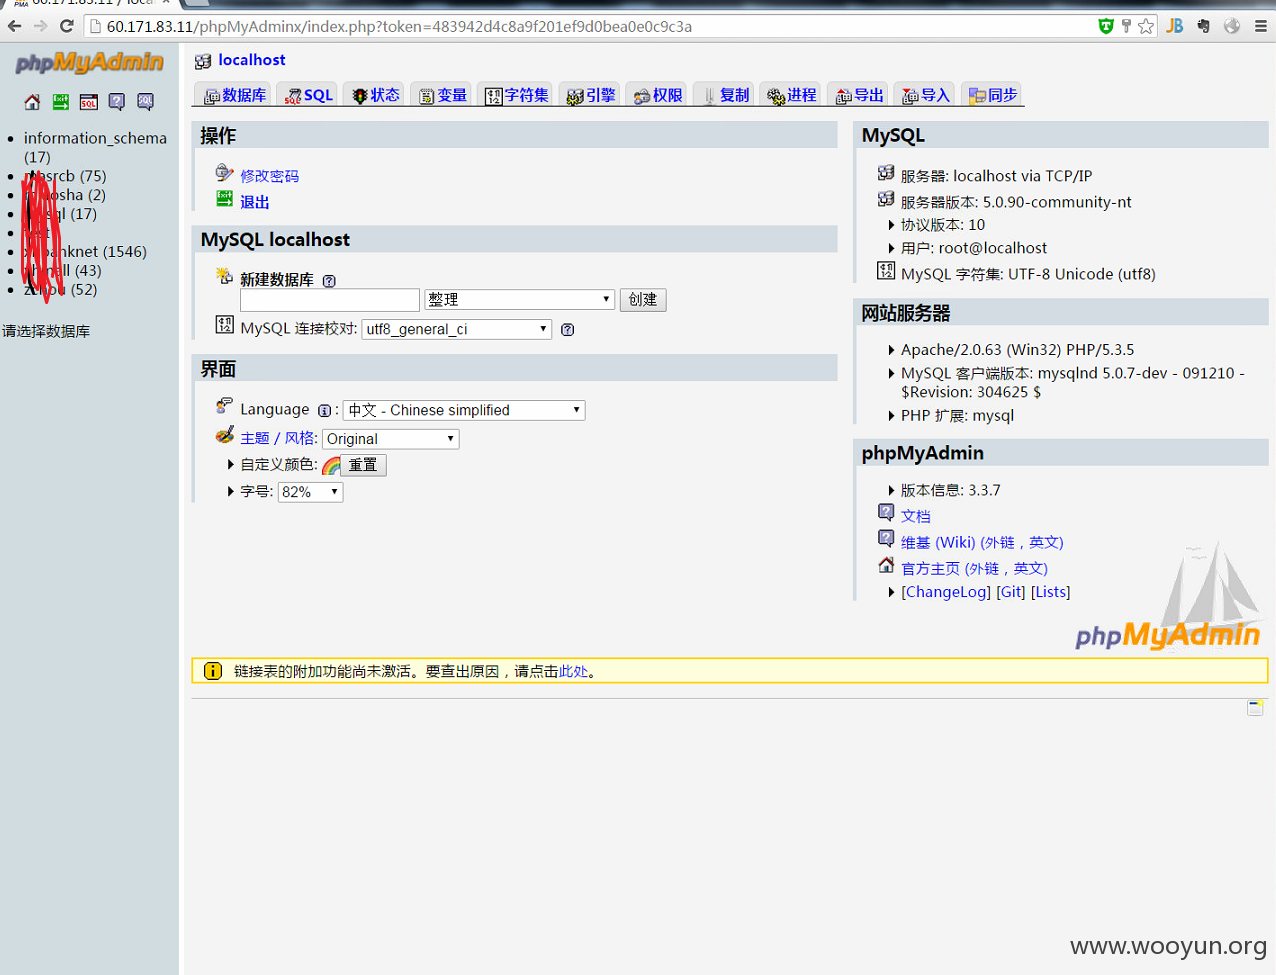Image resolution: width=1276 pixels, height=975 pixels.
Task: Select the information_schema database in sidebar
Action: 95,138
